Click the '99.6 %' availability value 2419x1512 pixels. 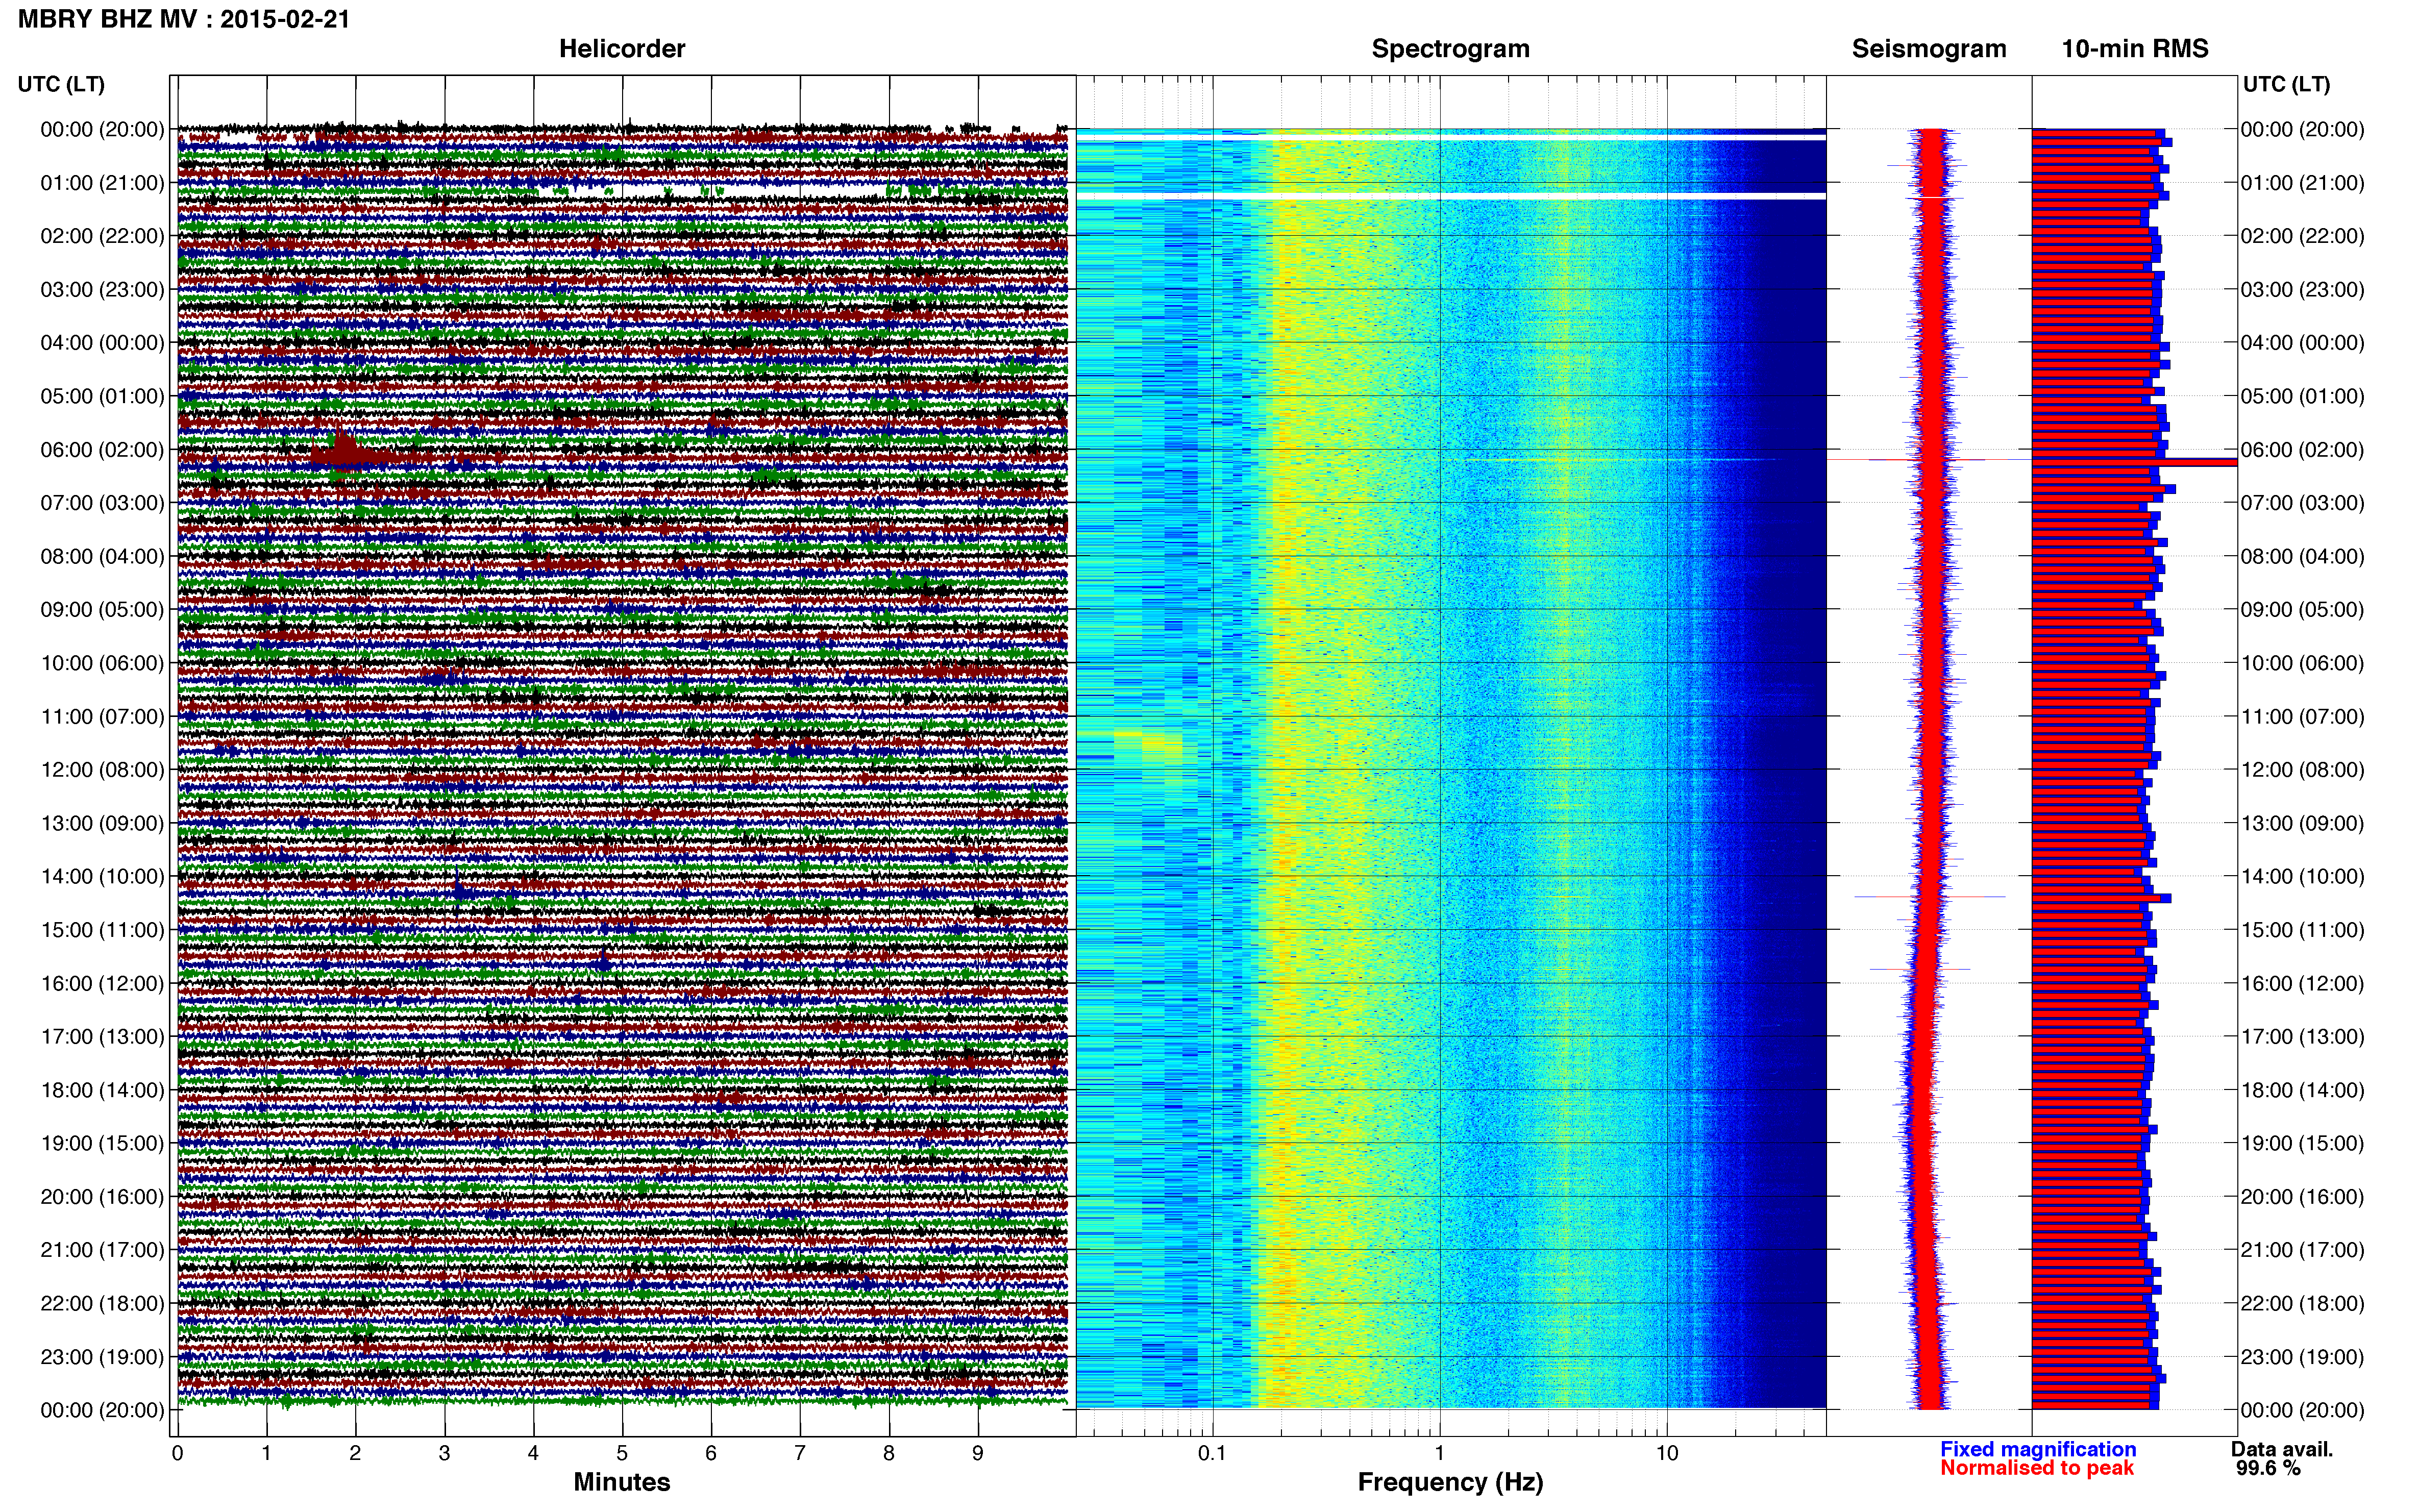click(2268, 1468)
